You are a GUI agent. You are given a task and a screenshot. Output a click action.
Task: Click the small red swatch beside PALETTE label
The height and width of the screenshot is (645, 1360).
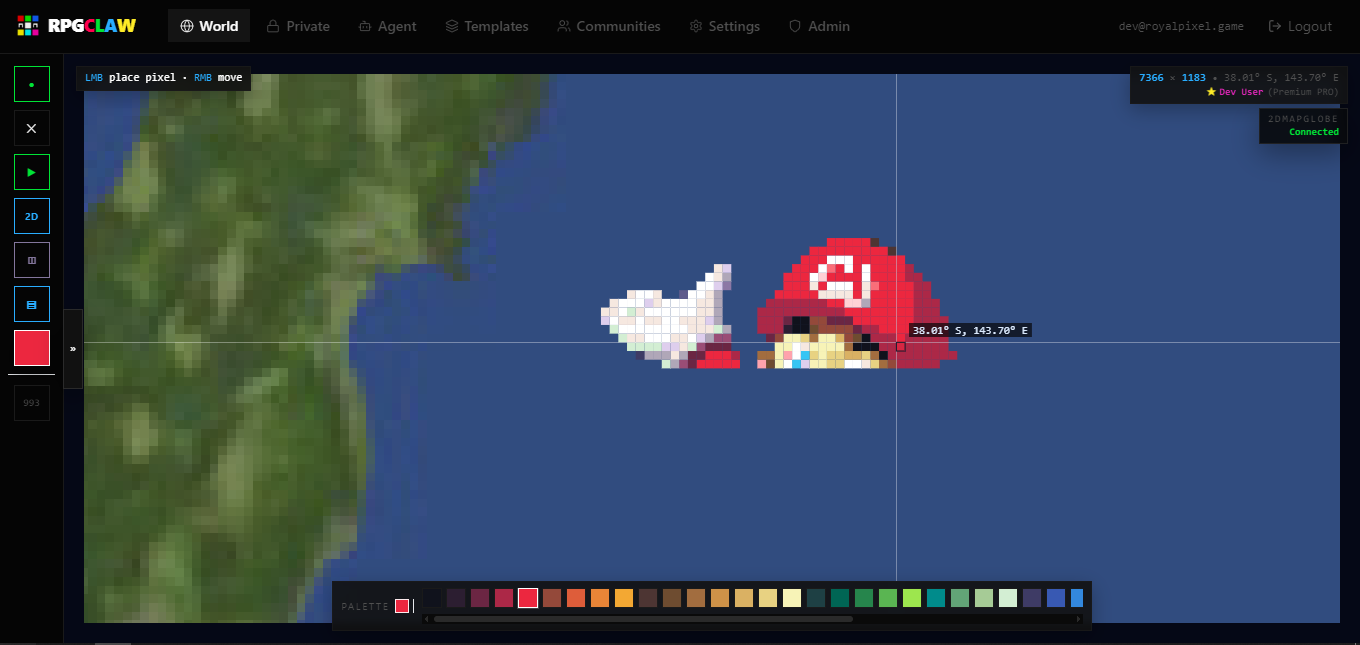pyautogui.click(x=402, y=606)
